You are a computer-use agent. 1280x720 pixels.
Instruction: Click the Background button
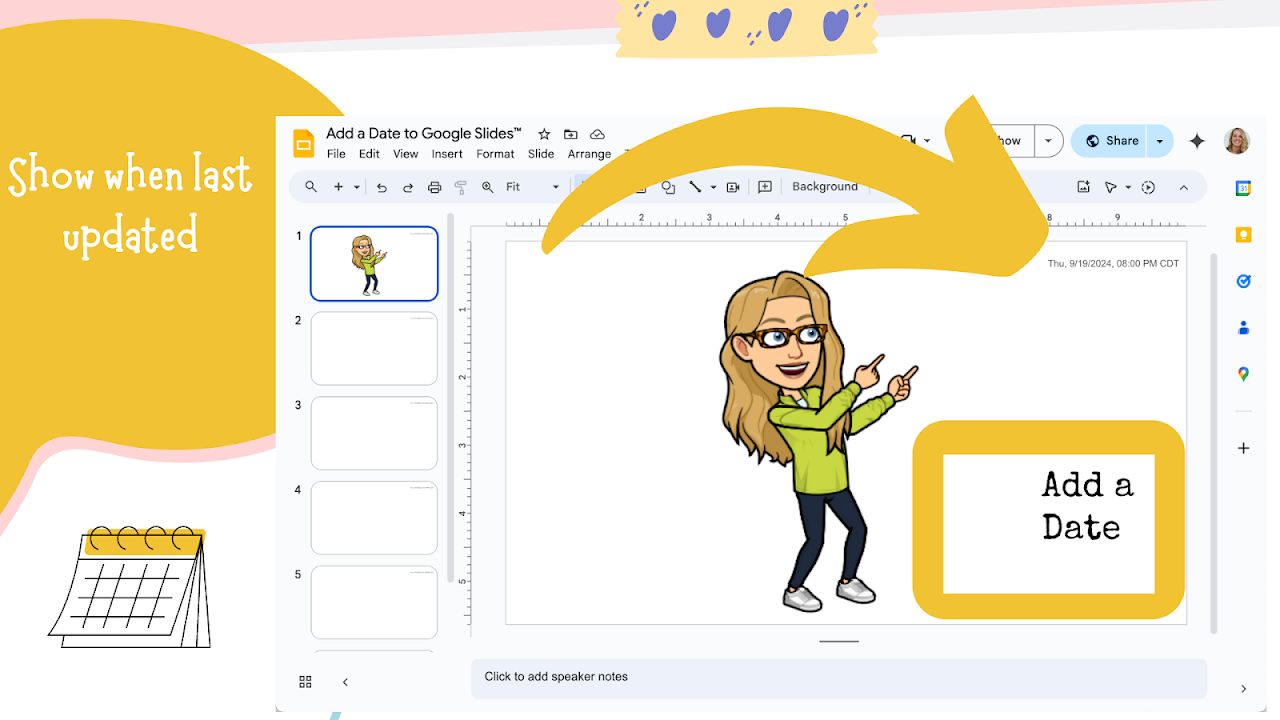[x=825, y=187]
